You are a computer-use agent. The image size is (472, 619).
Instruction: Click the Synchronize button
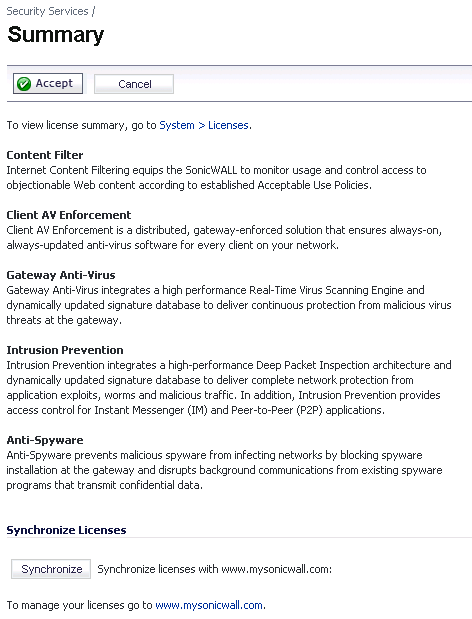click(x=51, y=569)
